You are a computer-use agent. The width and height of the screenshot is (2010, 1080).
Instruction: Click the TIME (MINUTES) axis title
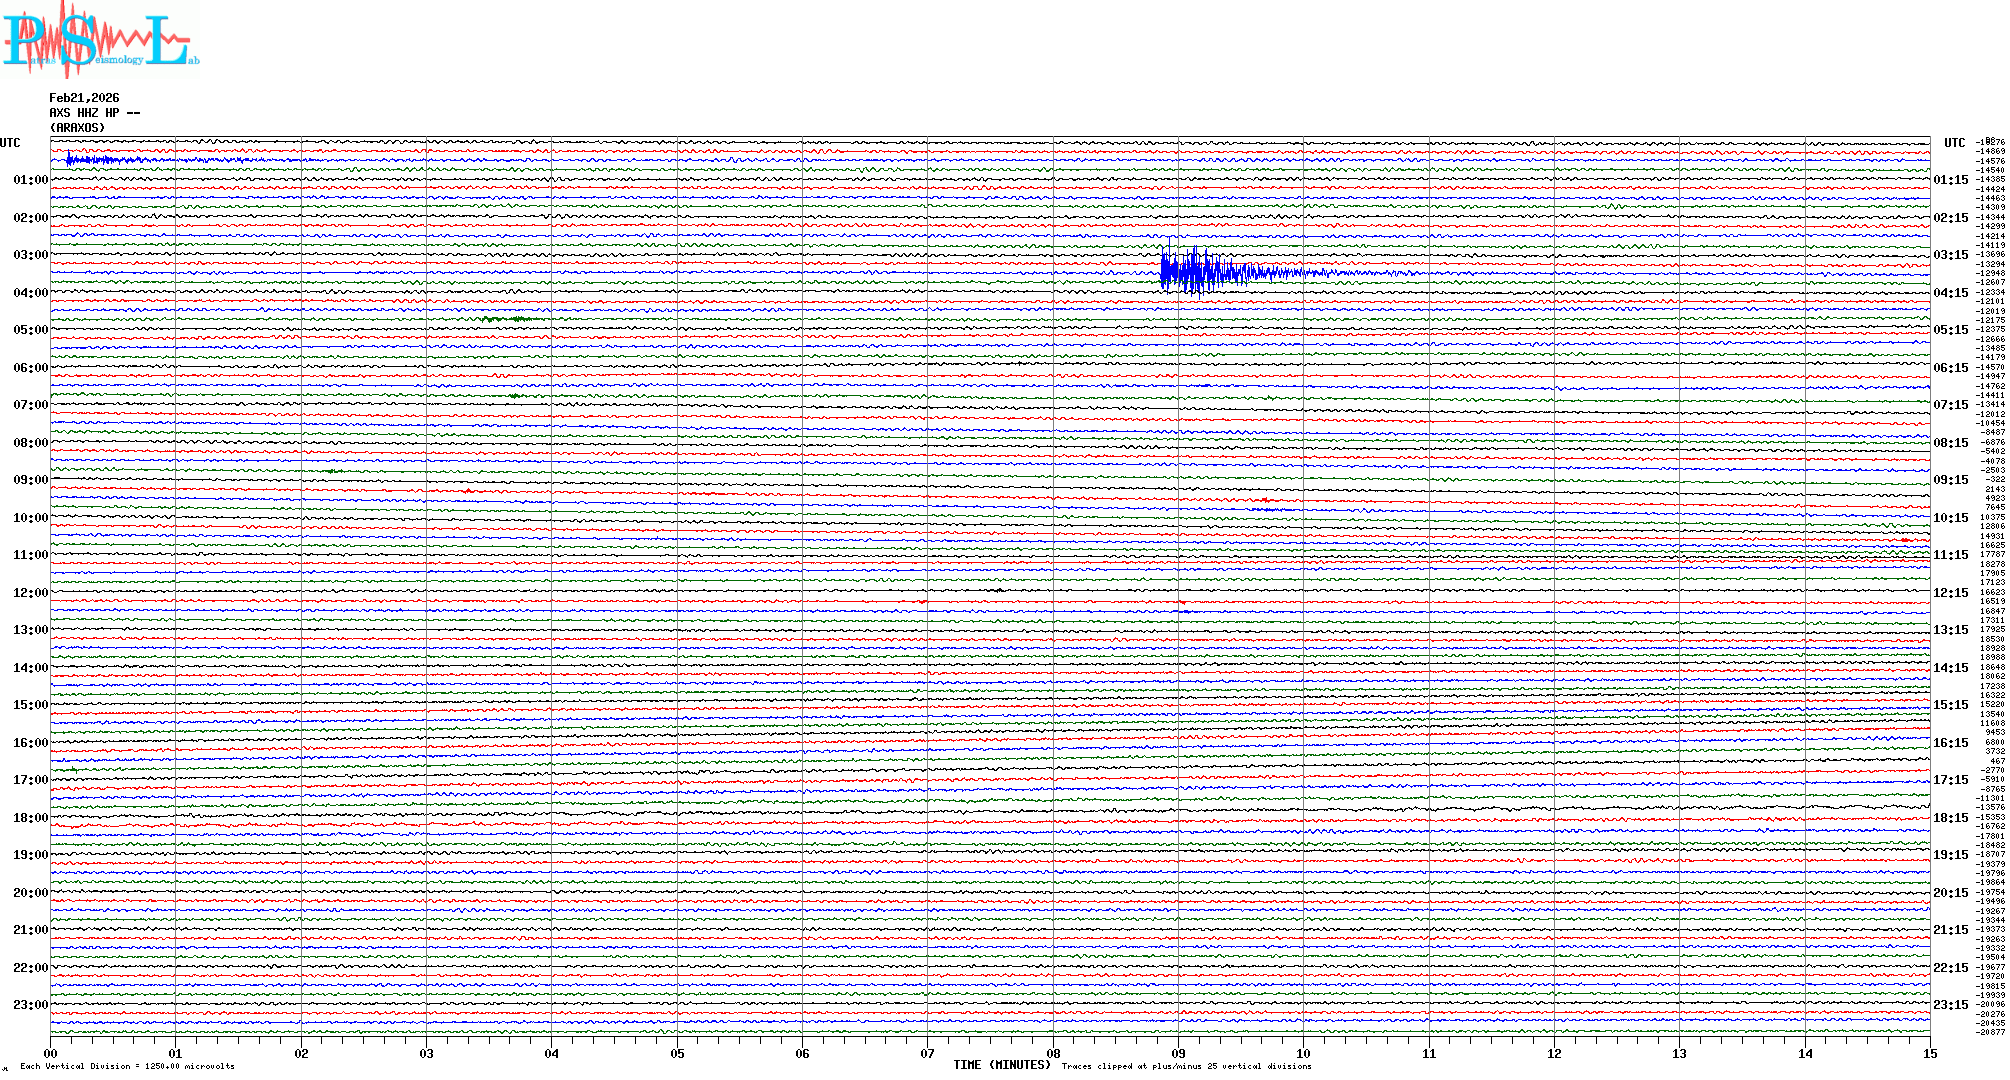1001,1065
